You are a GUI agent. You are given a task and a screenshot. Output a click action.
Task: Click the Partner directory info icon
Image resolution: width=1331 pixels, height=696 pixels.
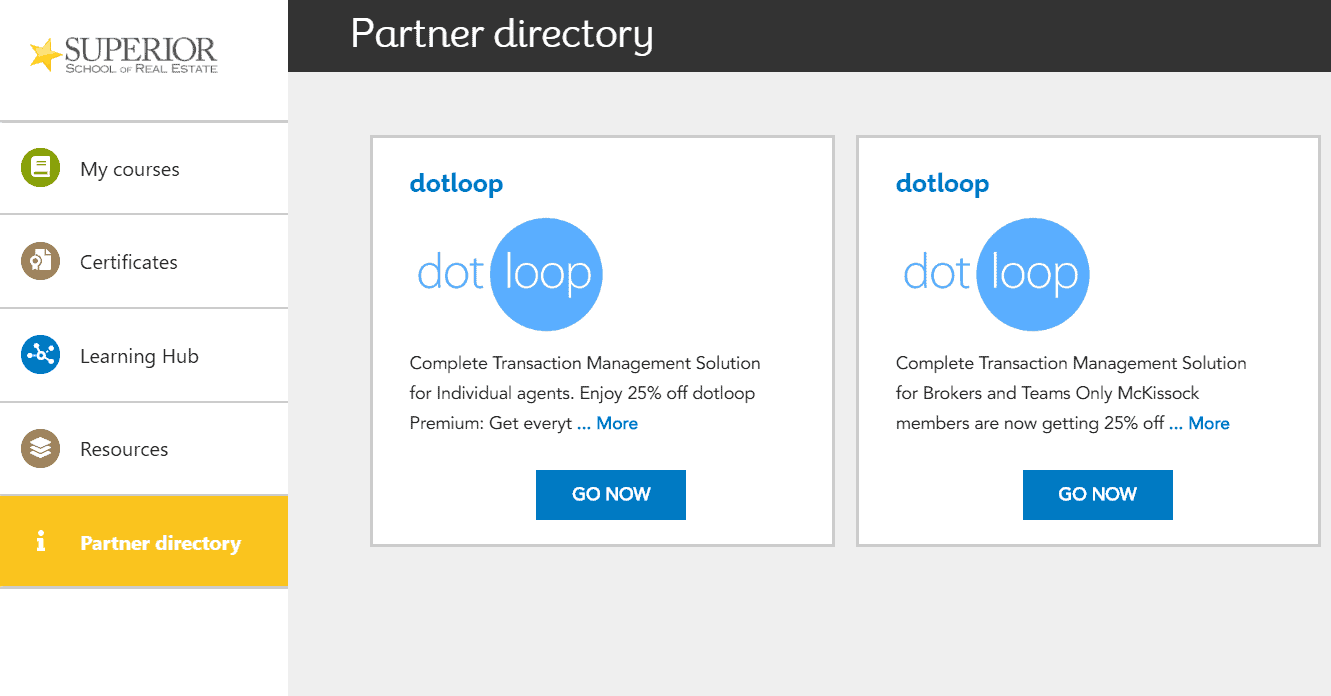(40, 542)
